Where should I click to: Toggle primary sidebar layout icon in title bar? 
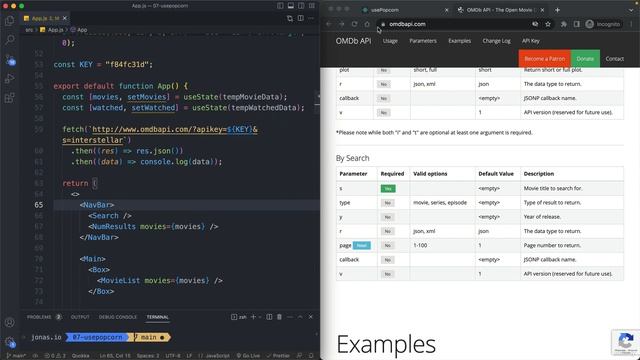[280, 6]
